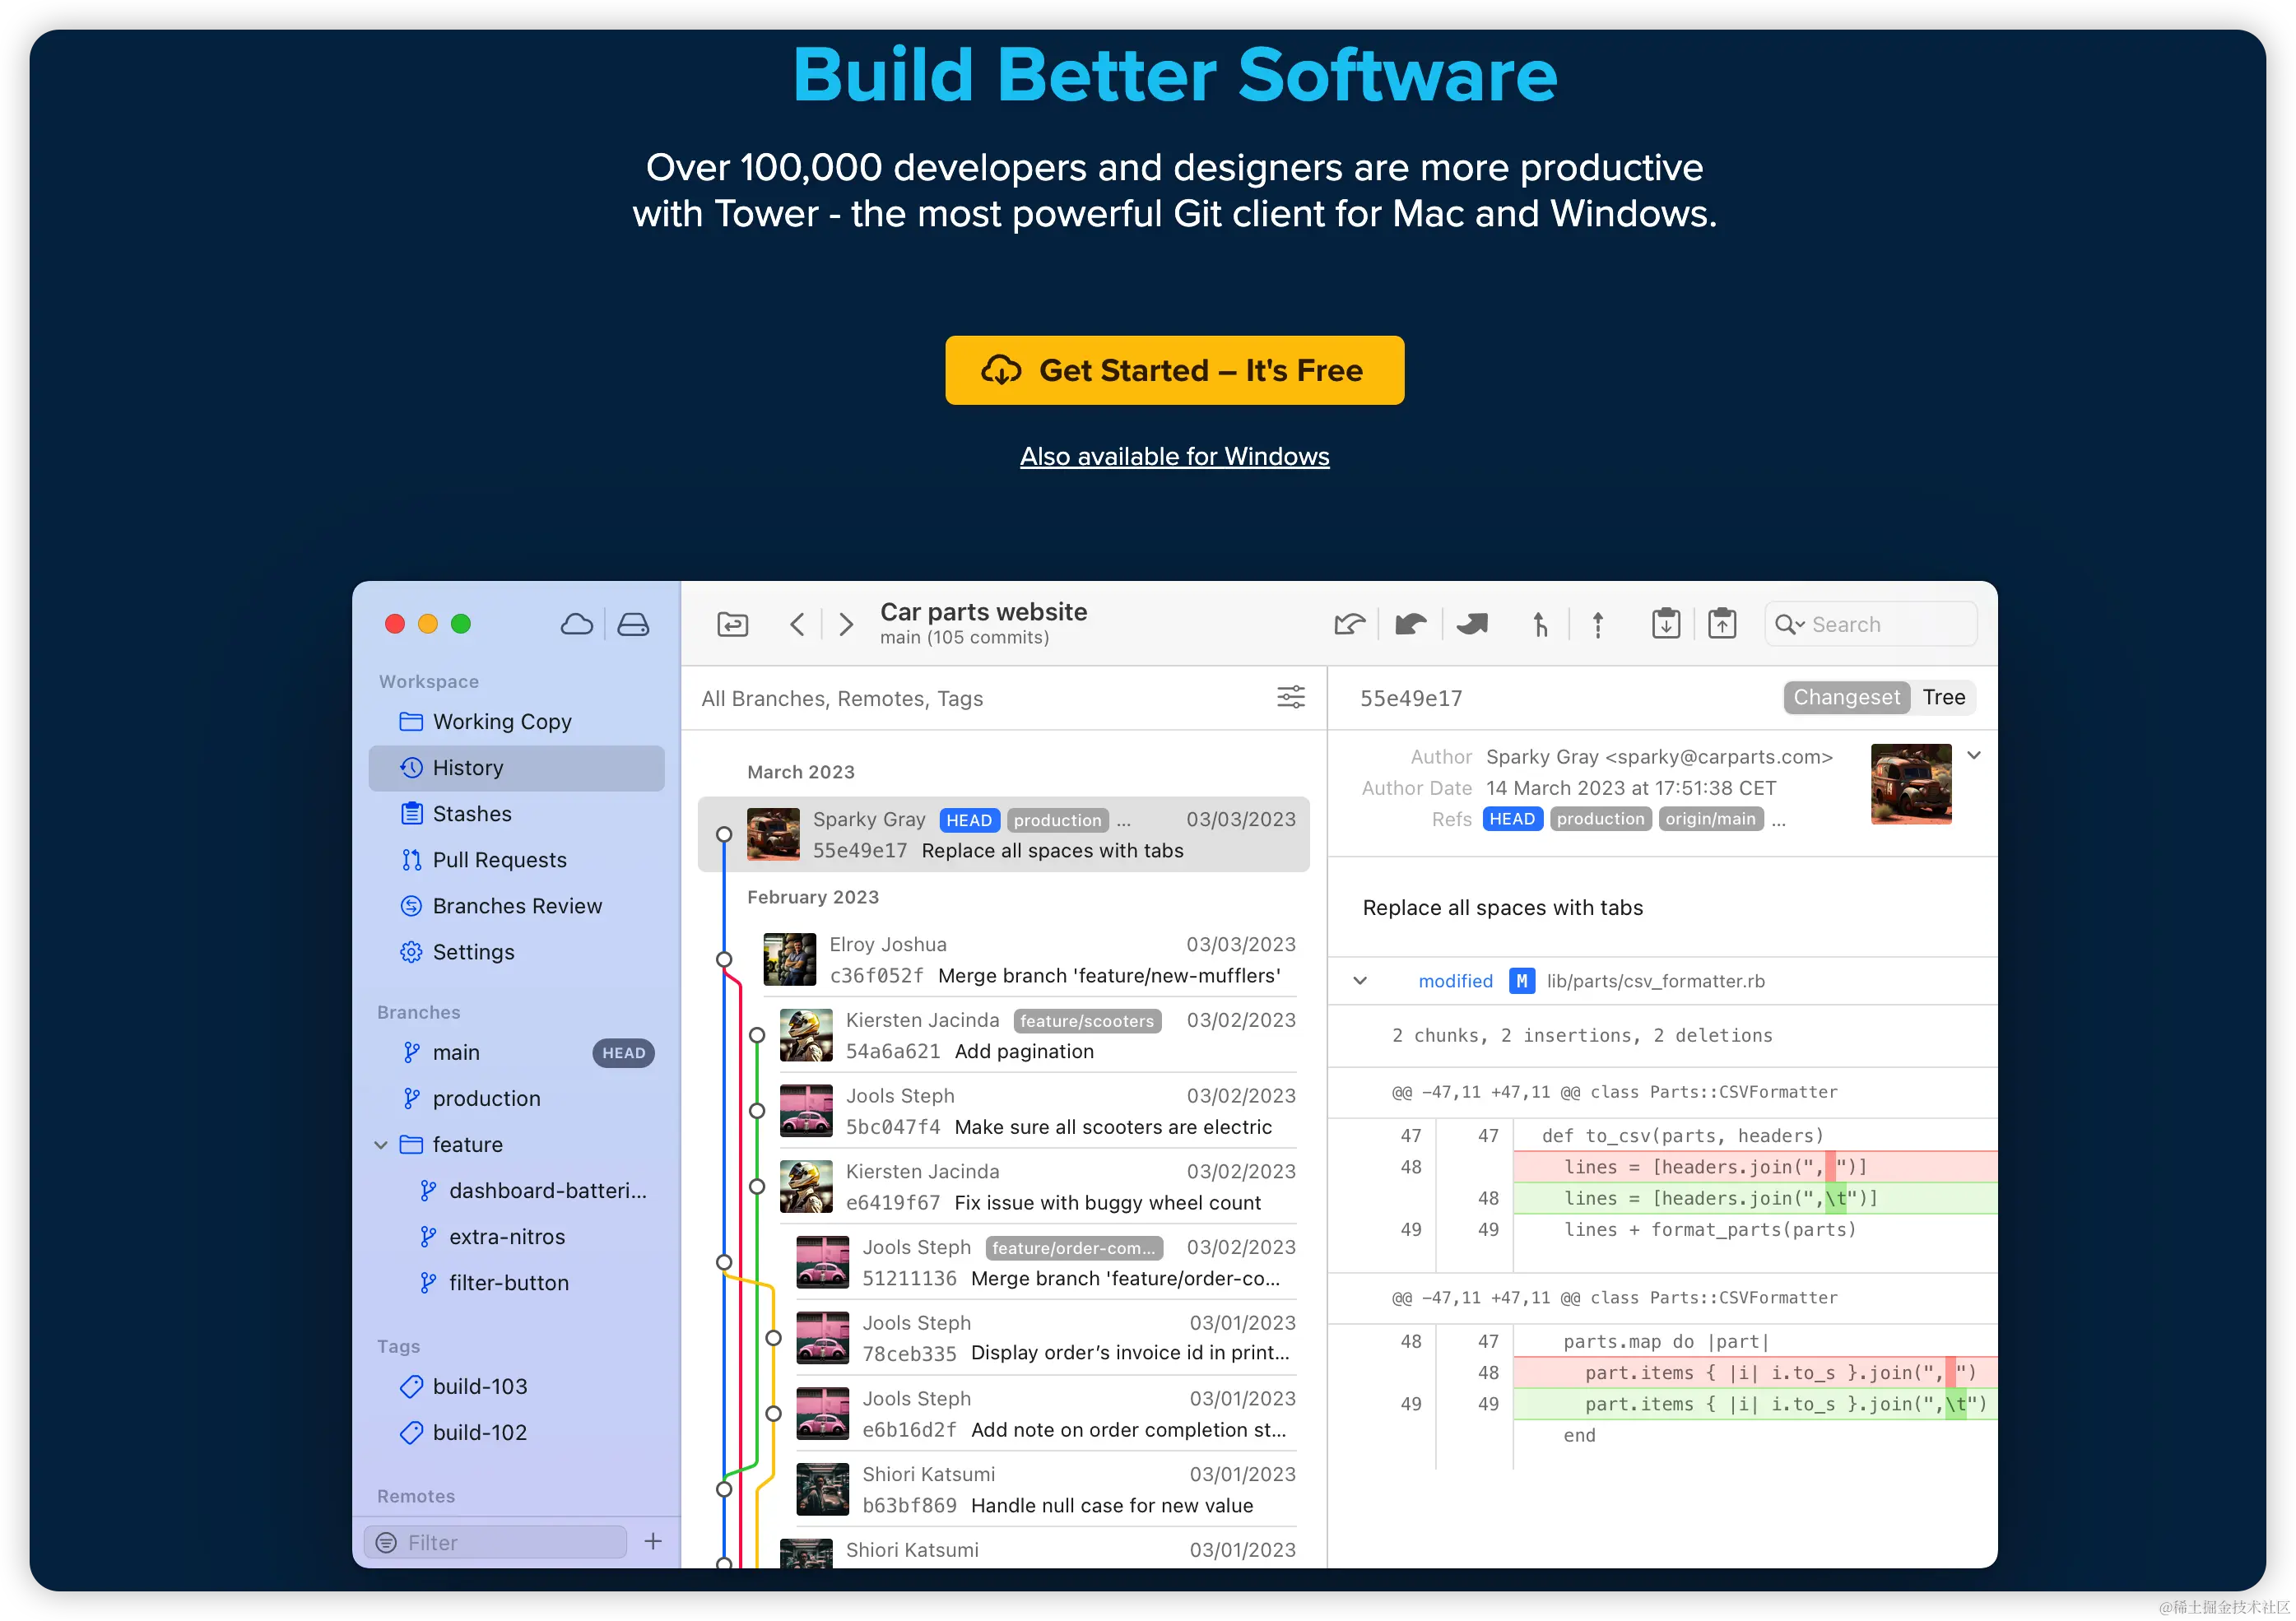Go forward with the right chevron
The width and height of the screenshot is (2296, 1621).
point(846,624)
